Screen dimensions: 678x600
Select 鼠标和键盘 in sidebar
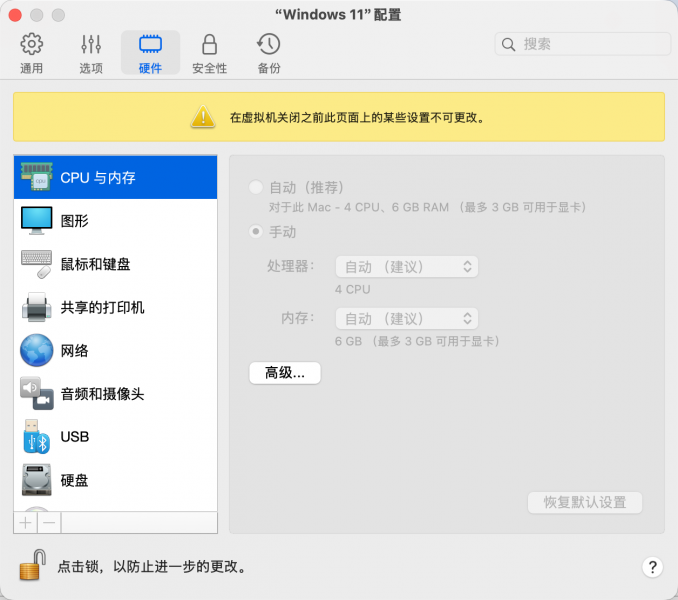(x=115, y=264)
